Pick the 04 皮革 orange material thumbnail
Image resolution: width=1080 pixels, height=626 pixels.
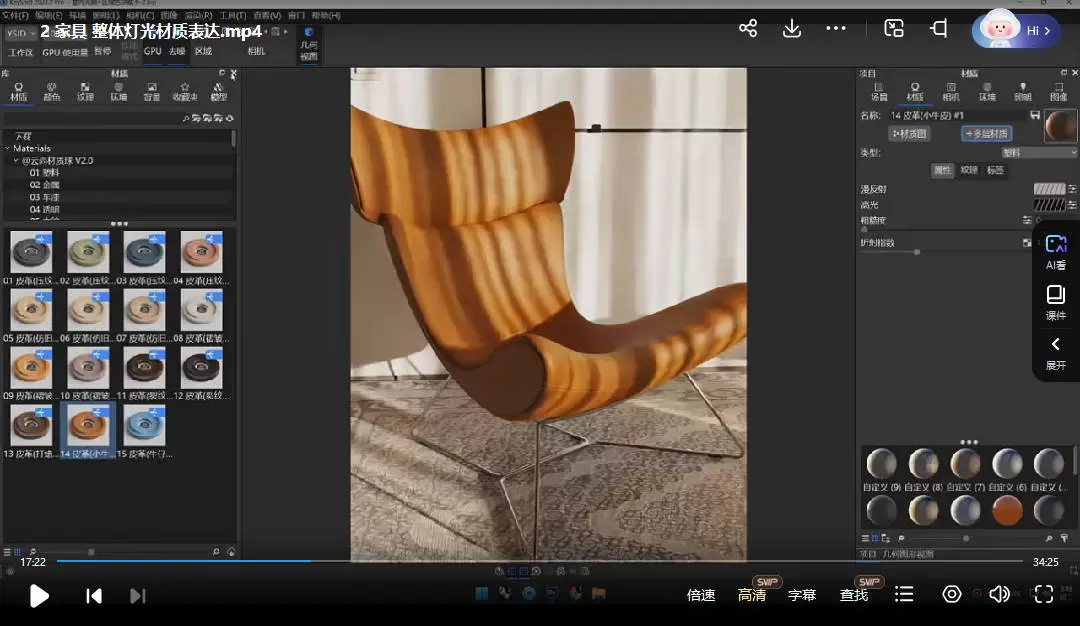[x=201, y=252]
